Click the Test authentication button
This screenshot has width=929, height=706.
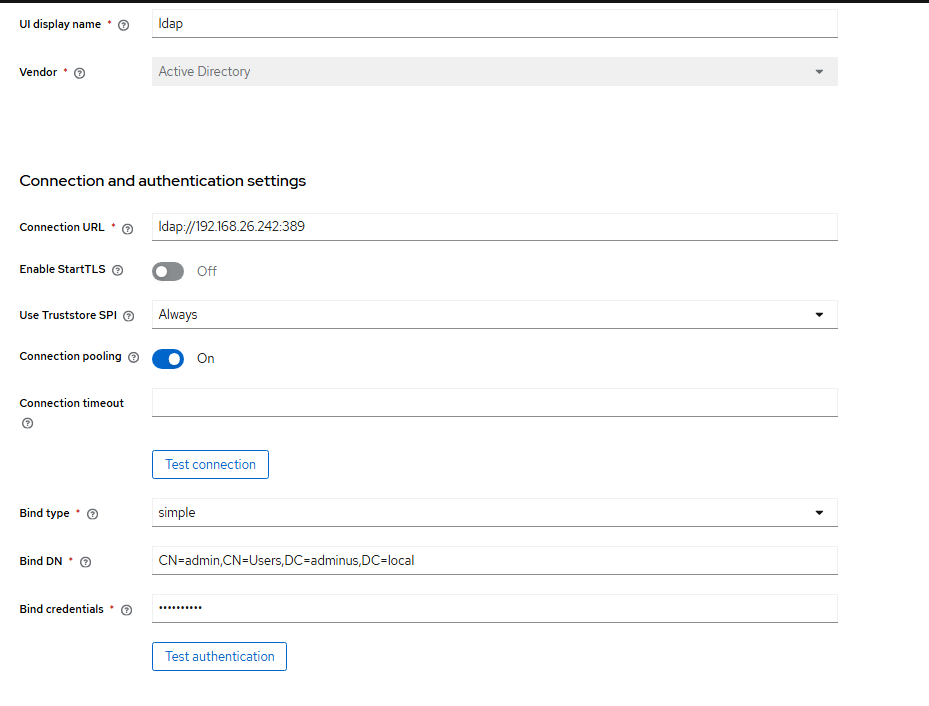coord(219,656)
